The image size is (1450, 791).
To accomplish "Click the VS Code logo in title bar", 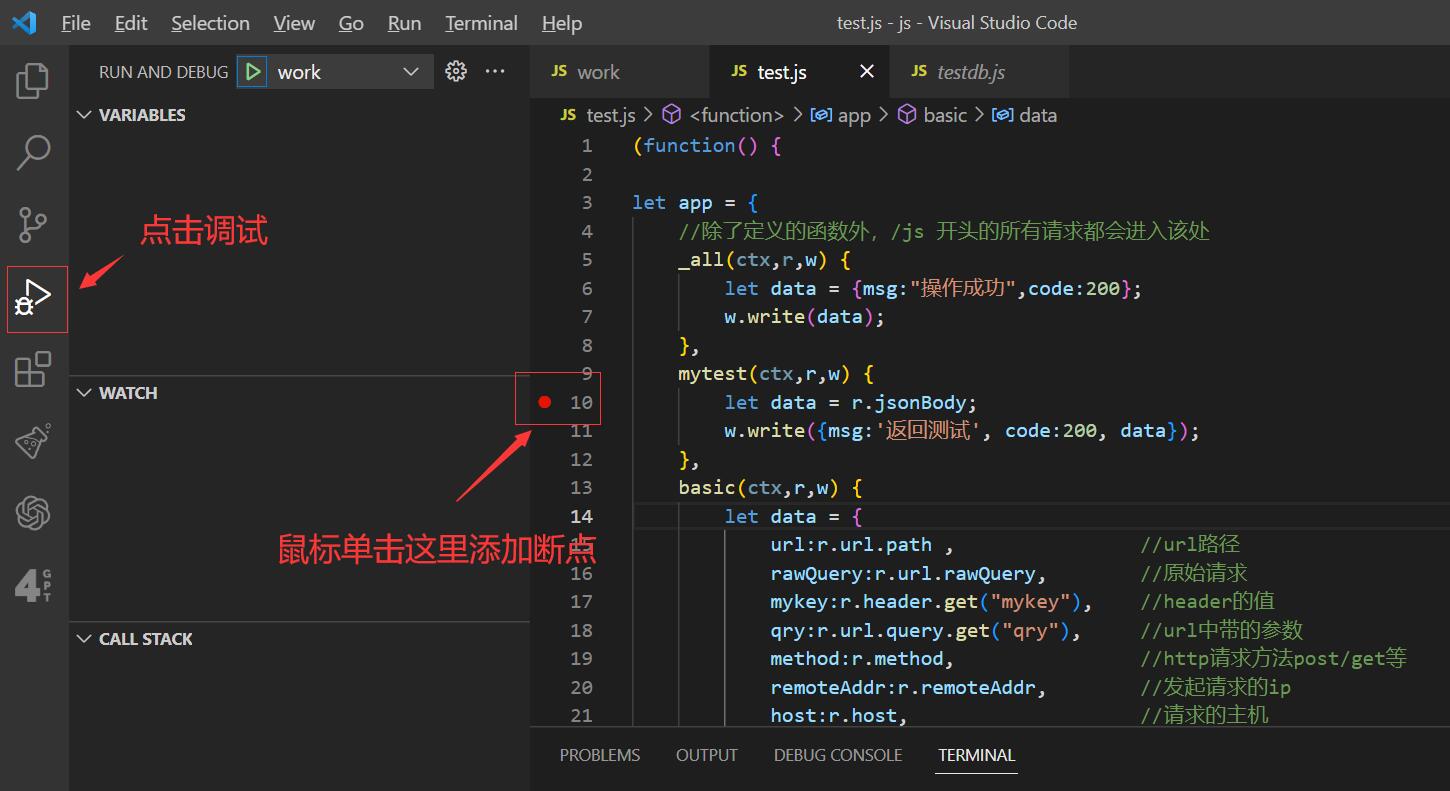I will (24, 23).
